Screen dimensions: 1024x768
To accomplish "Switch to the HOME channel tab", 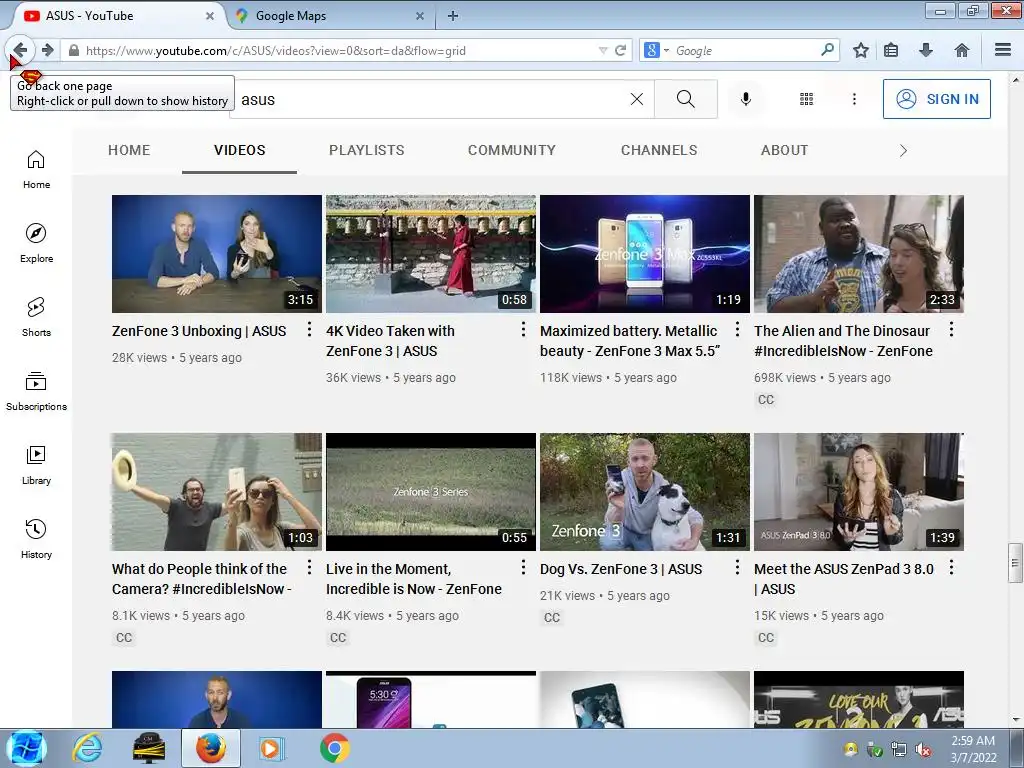I will coord(129,150).
